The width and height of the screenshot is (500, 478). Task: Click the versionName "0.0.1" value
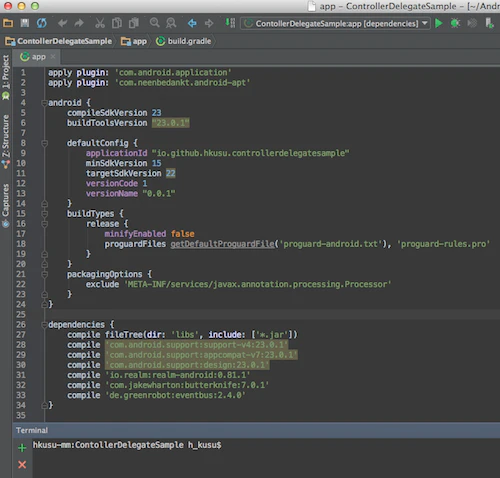159,193
